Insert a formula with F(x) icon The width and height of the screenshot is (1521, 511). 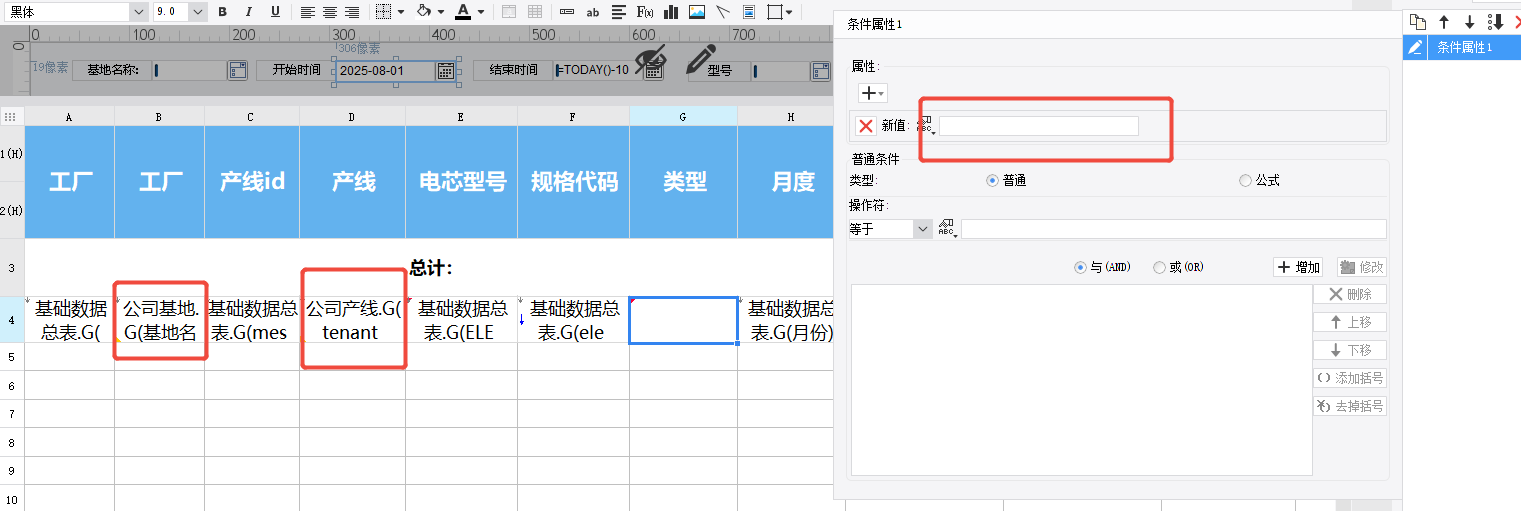tap(645, 12)
